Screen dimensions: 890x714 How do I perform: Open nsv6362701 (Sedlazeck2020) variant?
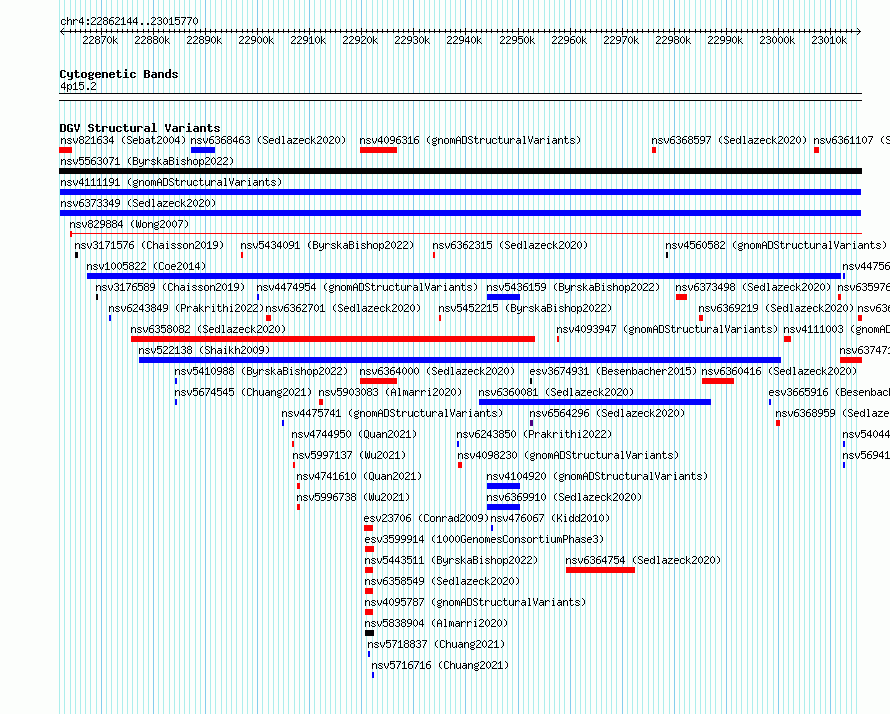343,308
